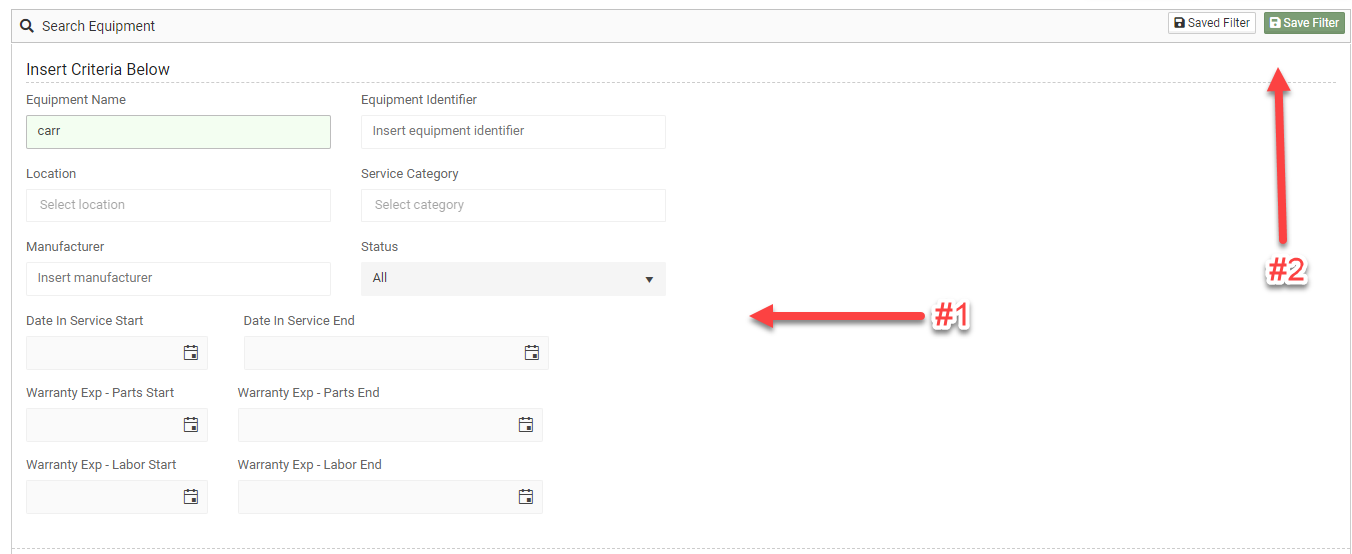Open the Select category dropdown
1352x554 pixels.
tap(513, 205)
